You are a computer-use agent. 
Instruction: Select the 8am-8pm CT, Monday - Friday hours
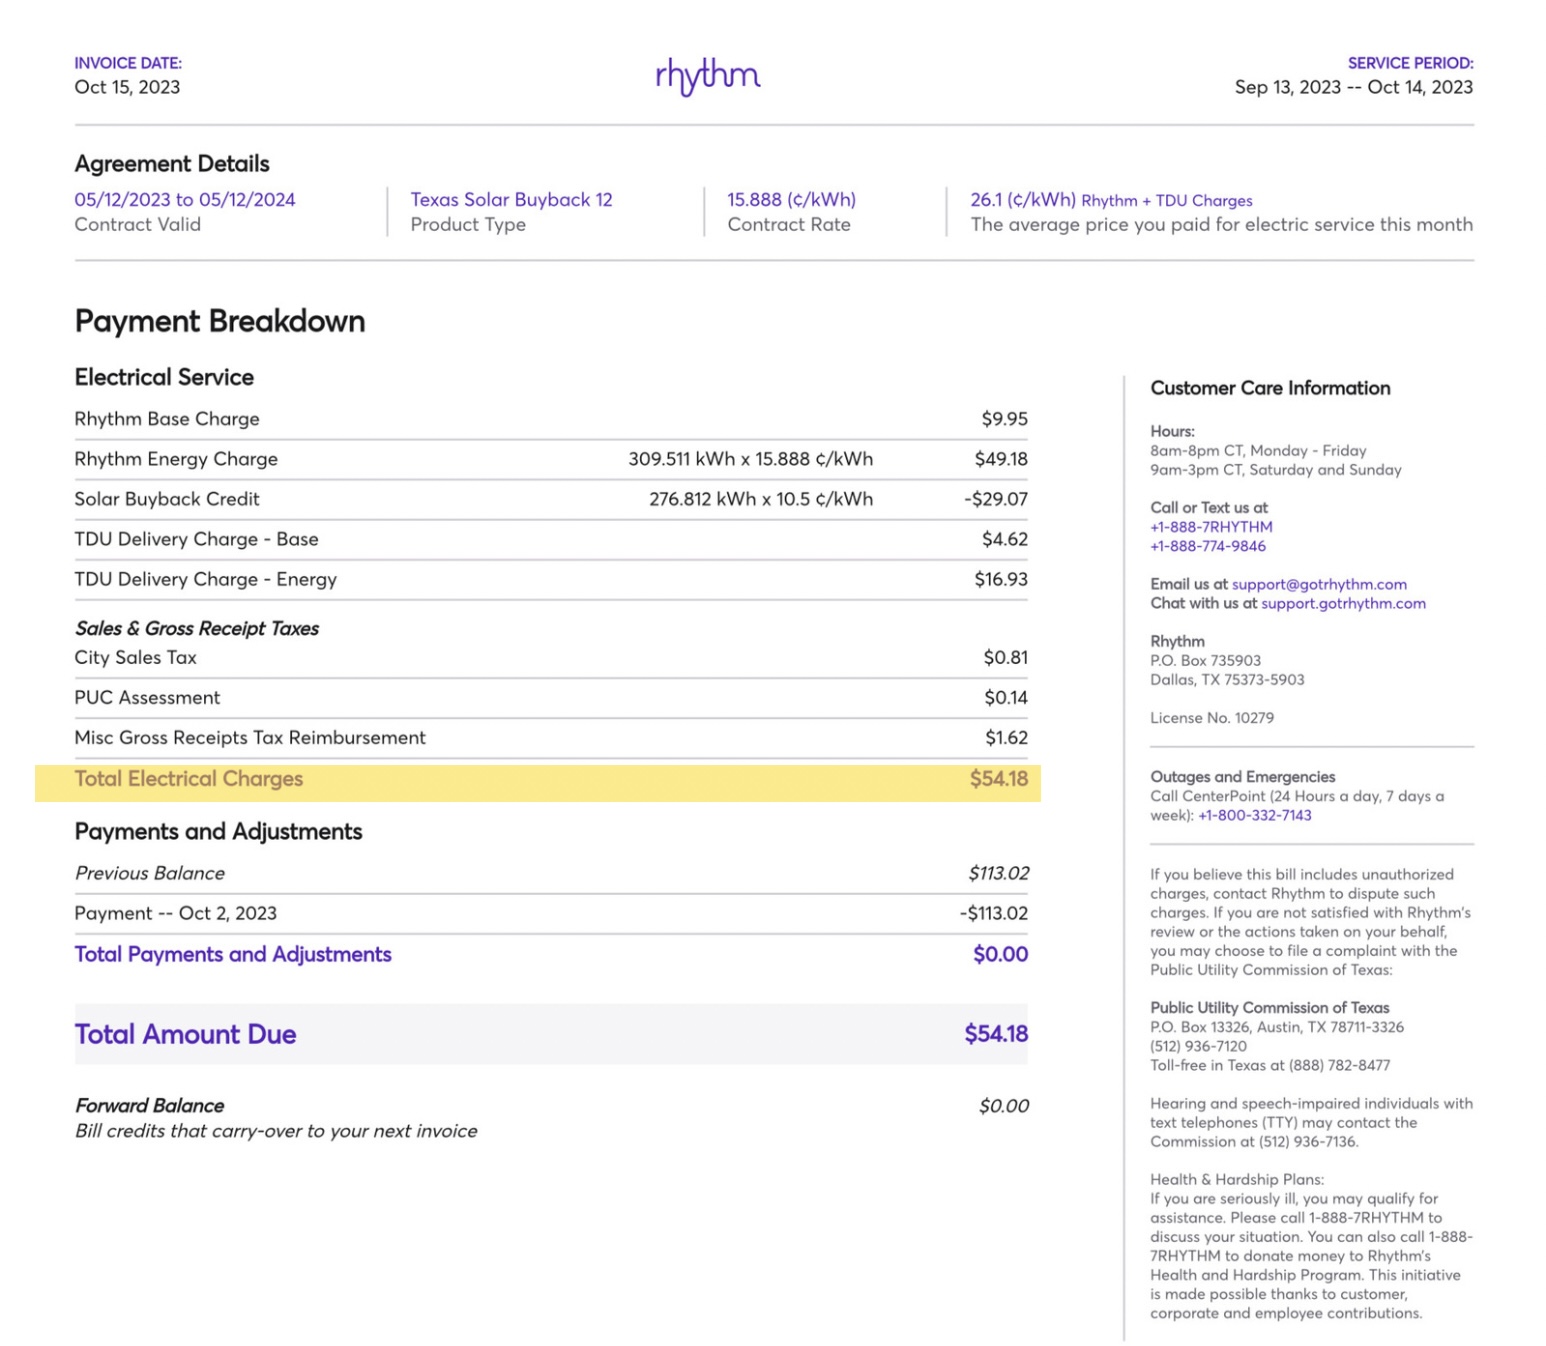1258,451
